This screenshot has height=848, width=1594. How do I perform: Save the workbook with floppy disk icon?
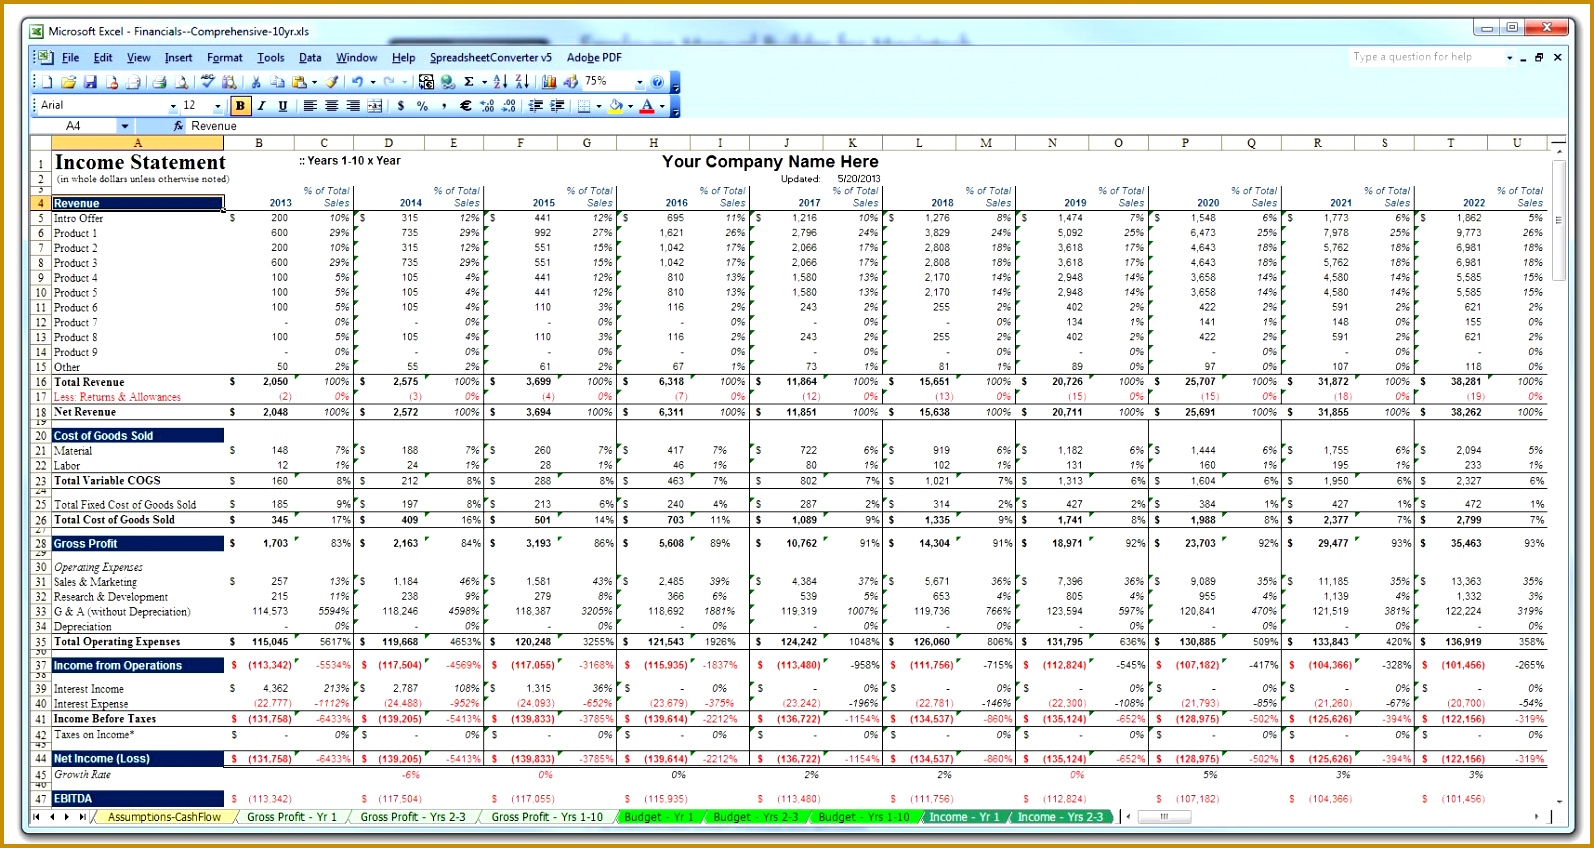click(90, 82)
